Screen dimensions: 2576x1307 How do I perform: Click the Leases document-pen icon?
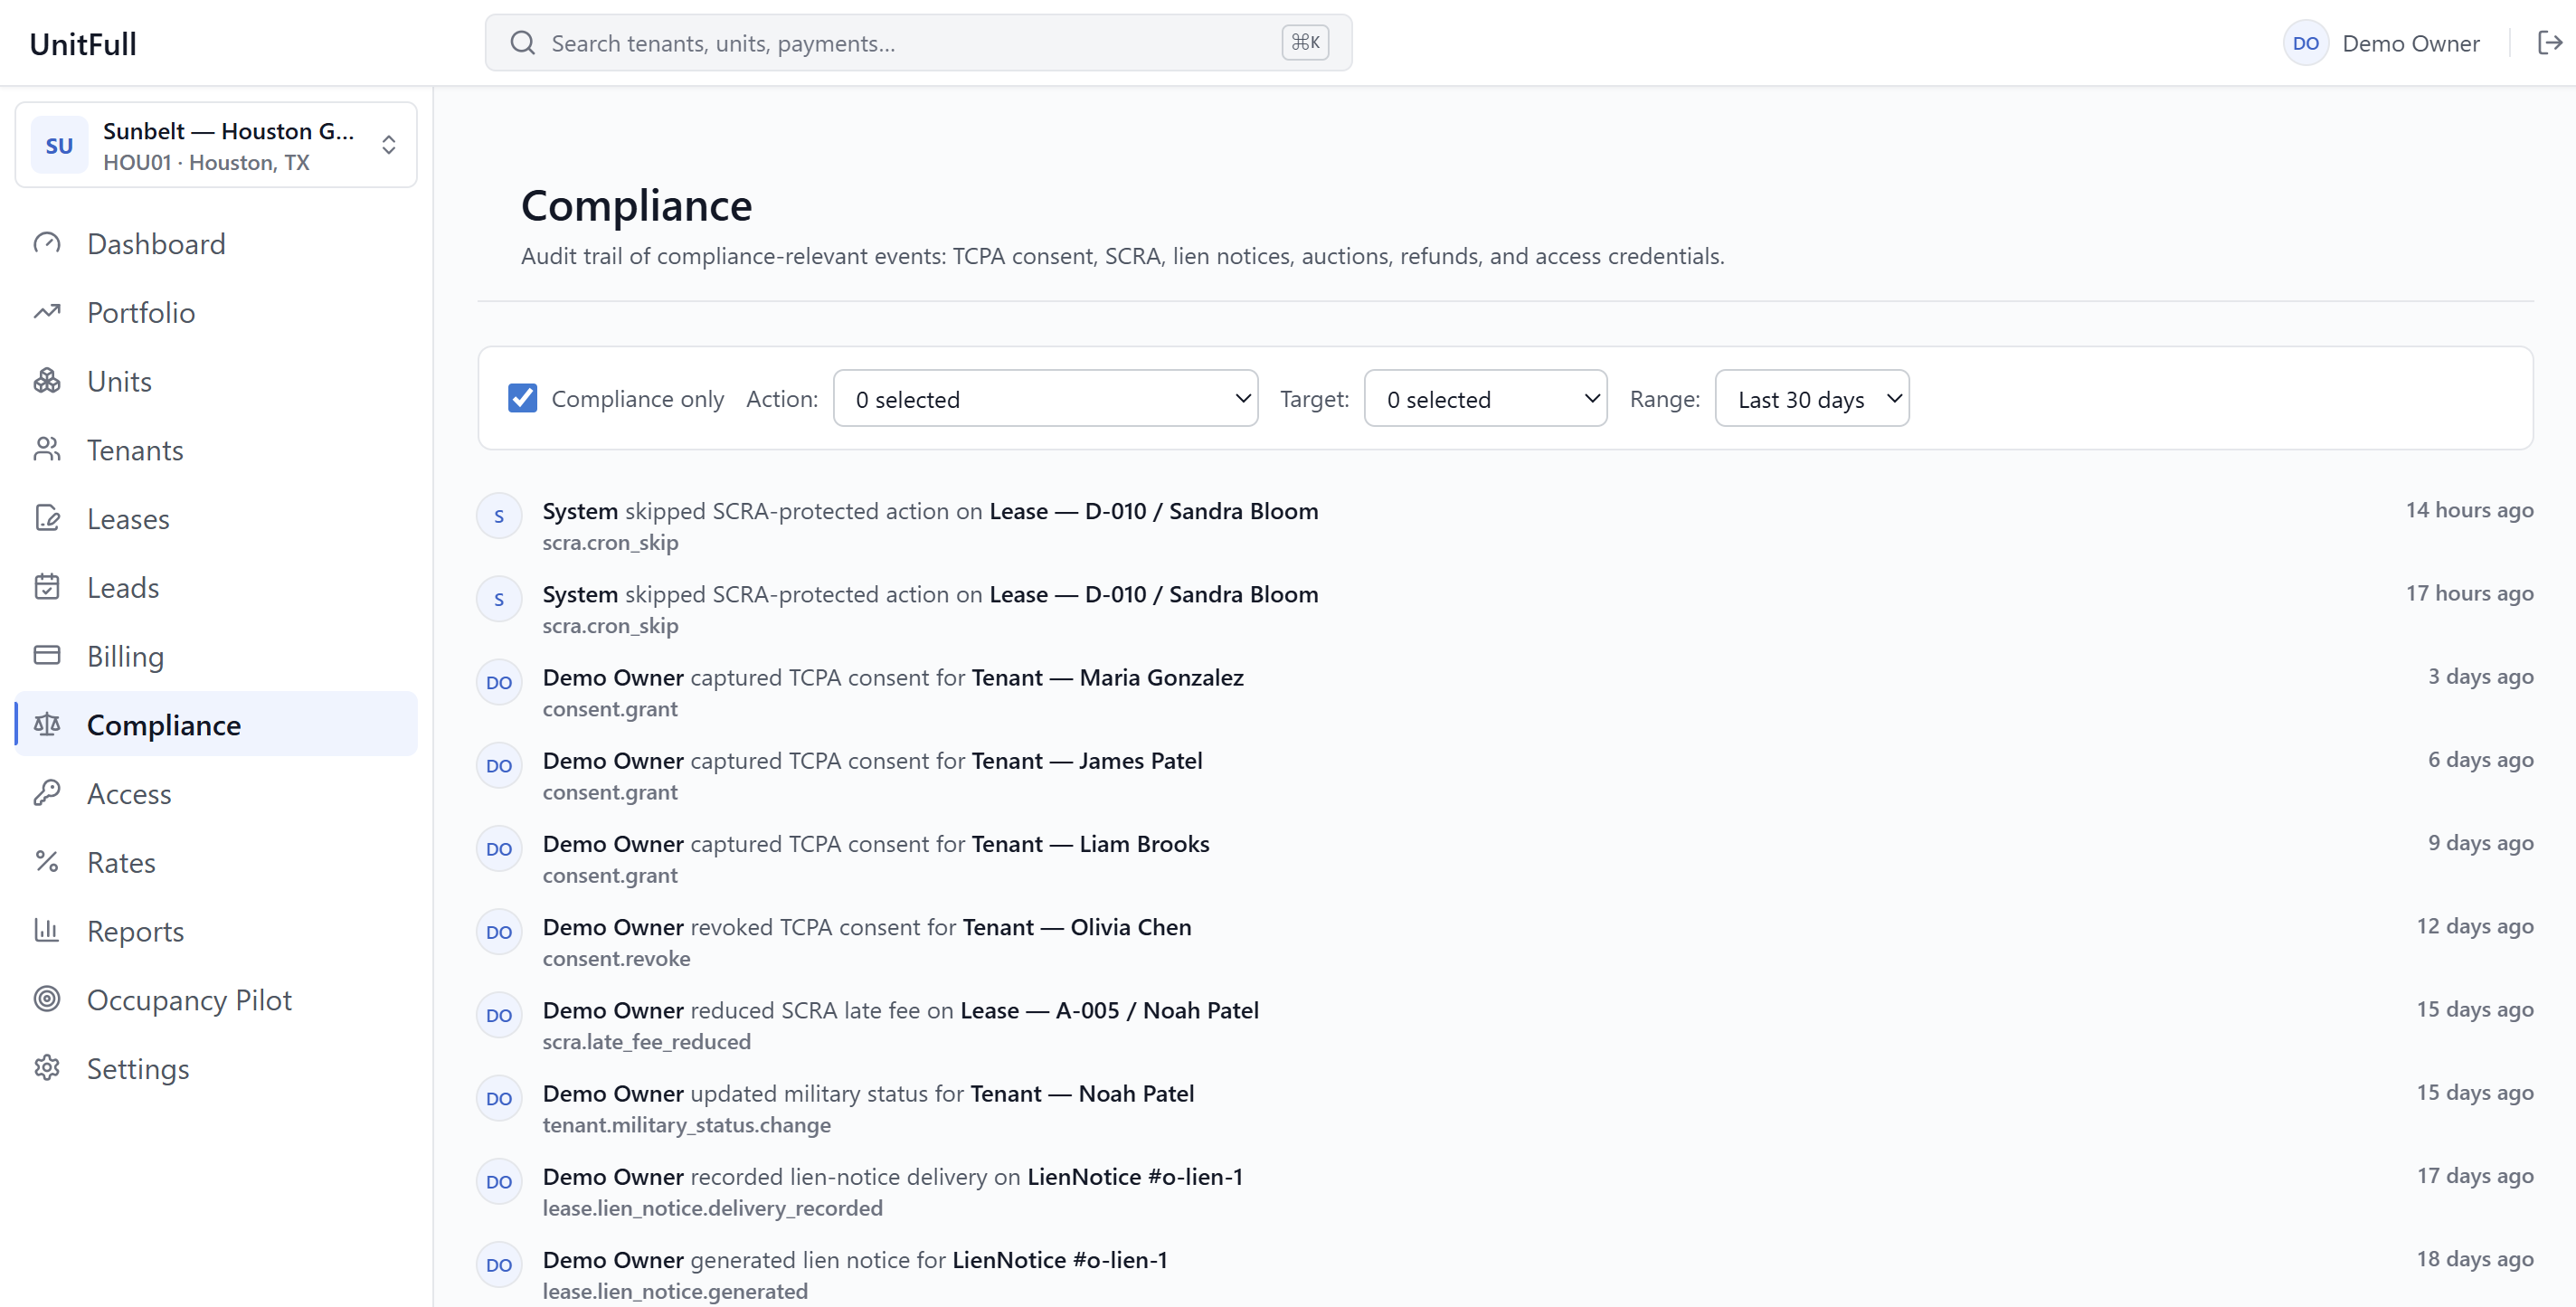(47, 518)
